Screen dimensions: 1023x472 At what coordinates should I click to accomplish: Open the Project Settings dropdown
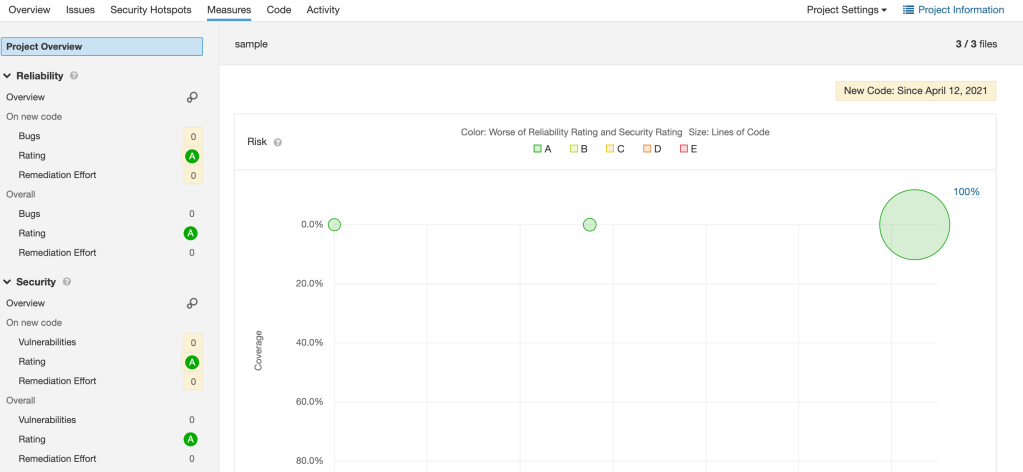click(846, 10)
